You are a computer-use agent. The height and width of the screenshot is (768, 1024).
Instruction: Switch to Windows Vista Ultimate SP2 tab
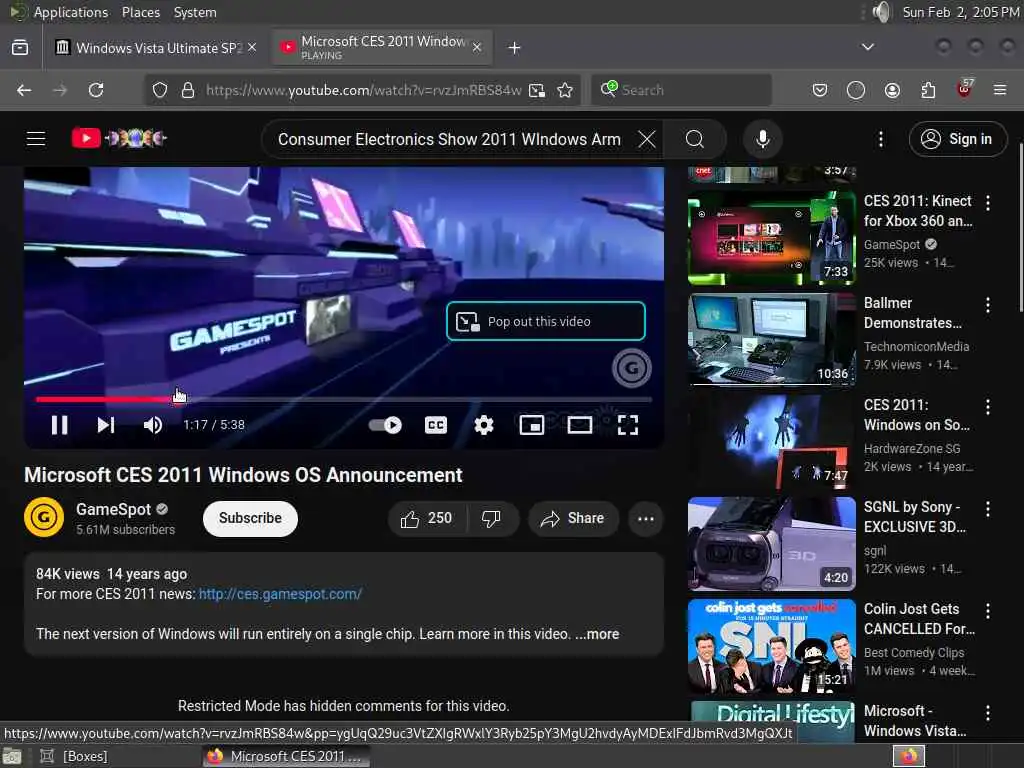point(155,48)
